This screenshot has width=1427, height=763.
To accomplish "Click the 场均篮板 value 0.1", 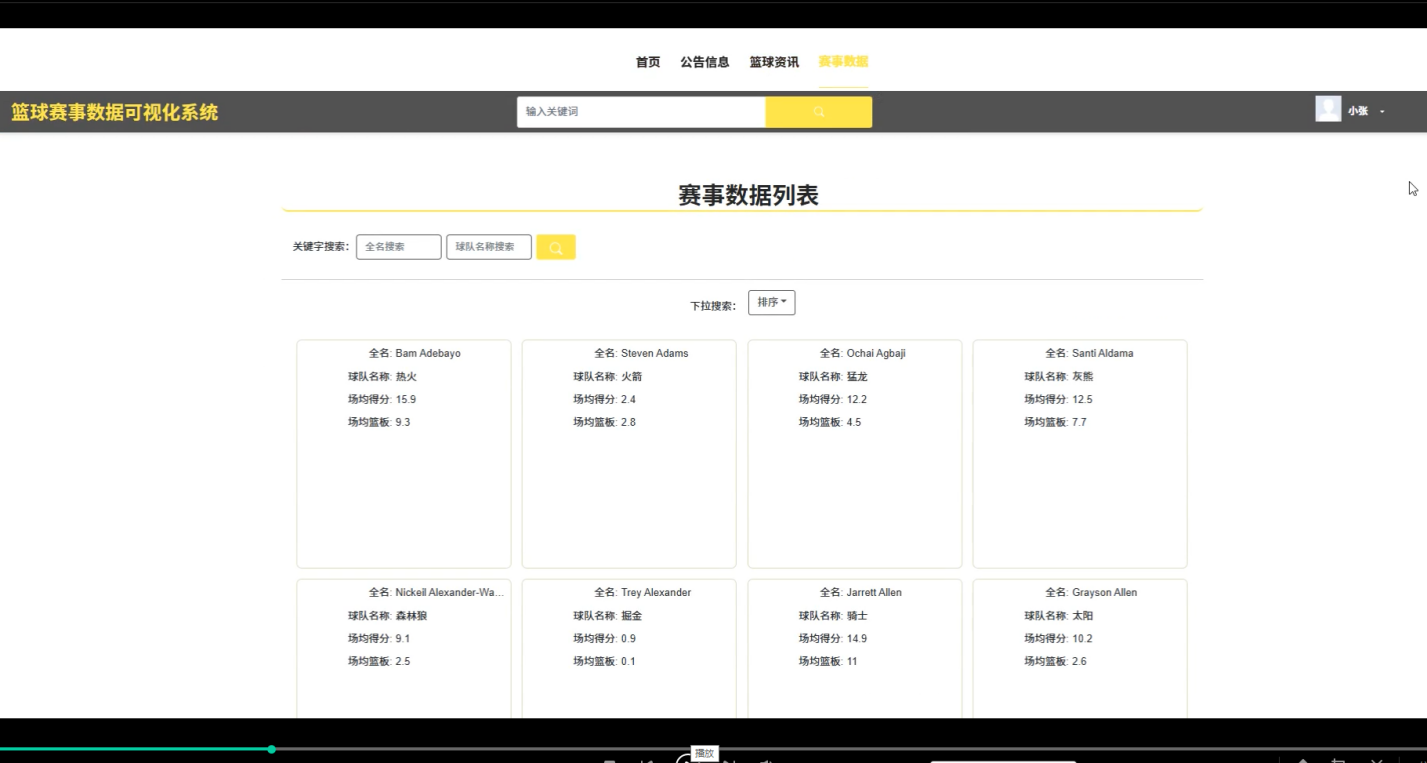I will (628, 662).
